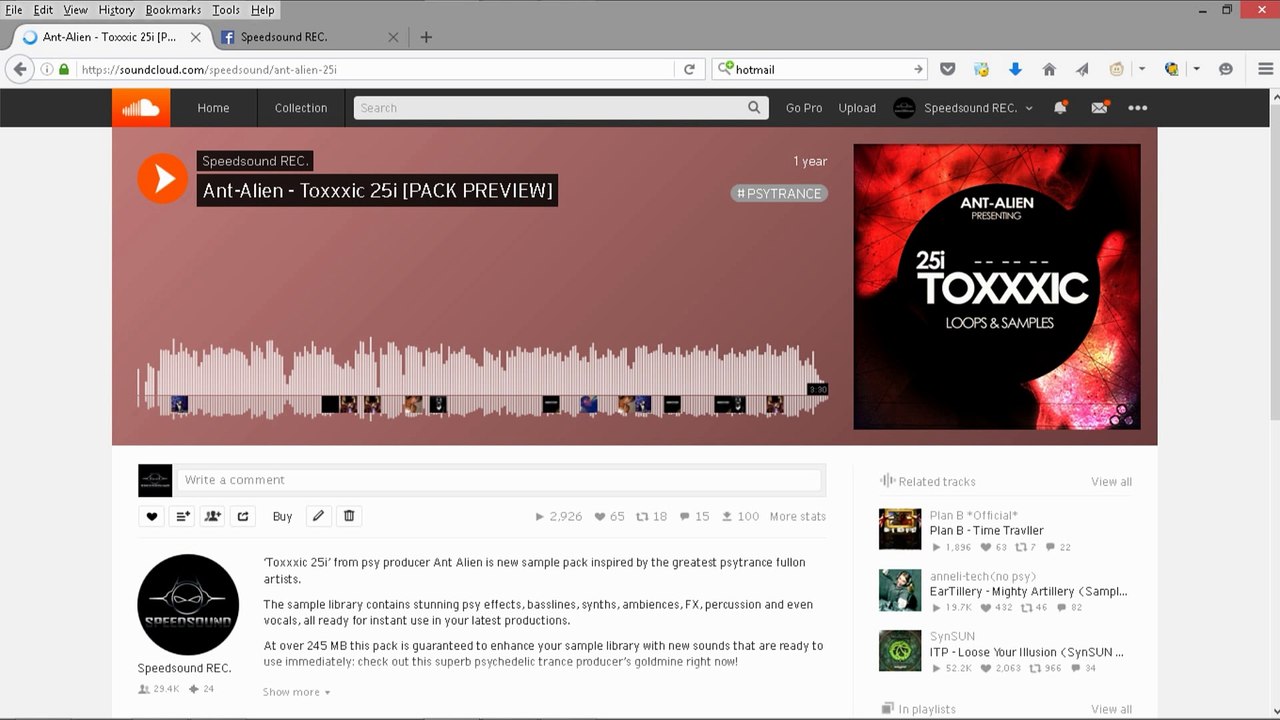The width and height of the screenshot is (1280, 720).
Task: Play the Ant-Alien Toxxxic 25i track
Action: (162, 179)
